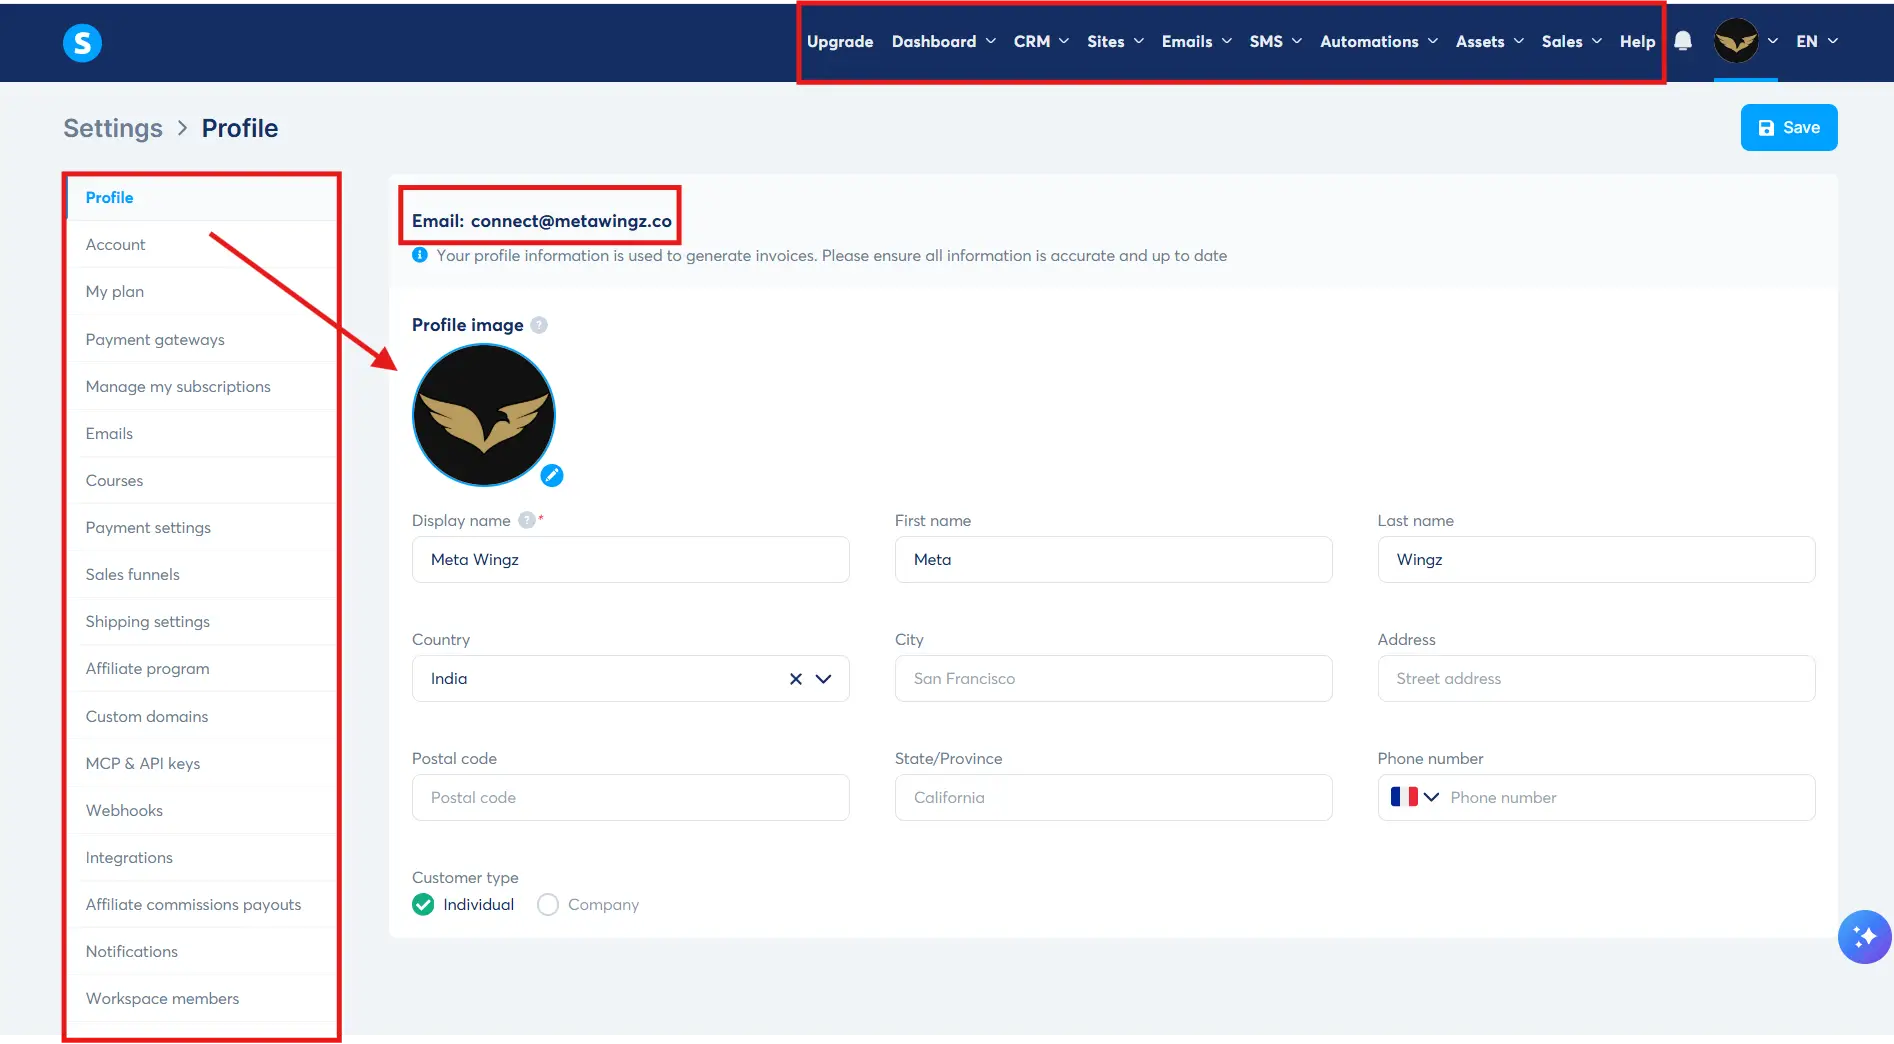Open the EN language dropdown

click(1817, 41)
